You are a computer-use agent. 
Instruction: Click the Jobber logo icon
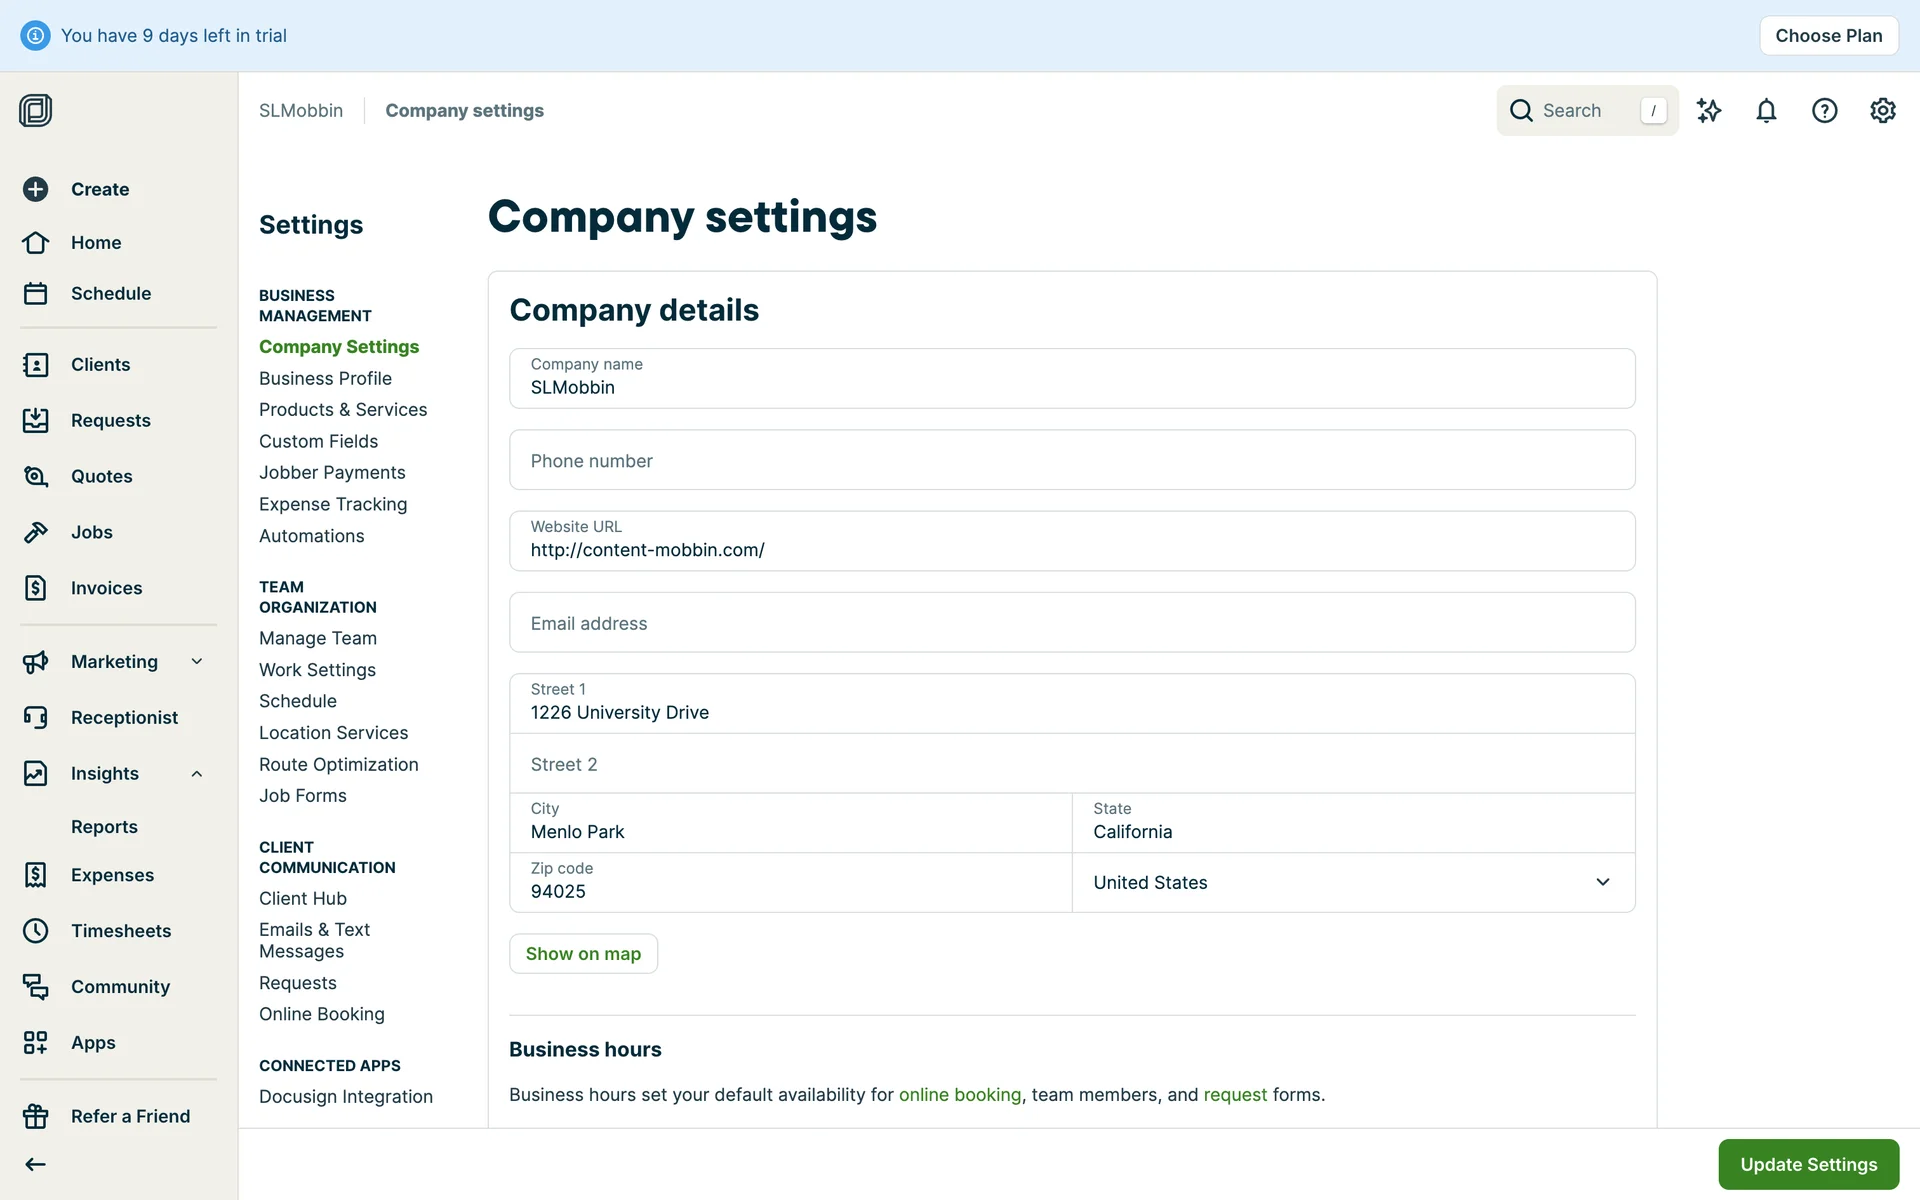pyautogui.click(x=36, y=110)
